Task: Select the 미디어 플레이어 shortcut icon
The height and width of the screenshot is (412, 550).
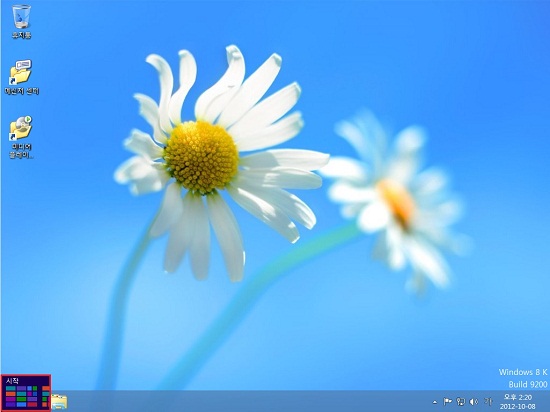Action: click(x=21, y=128)
